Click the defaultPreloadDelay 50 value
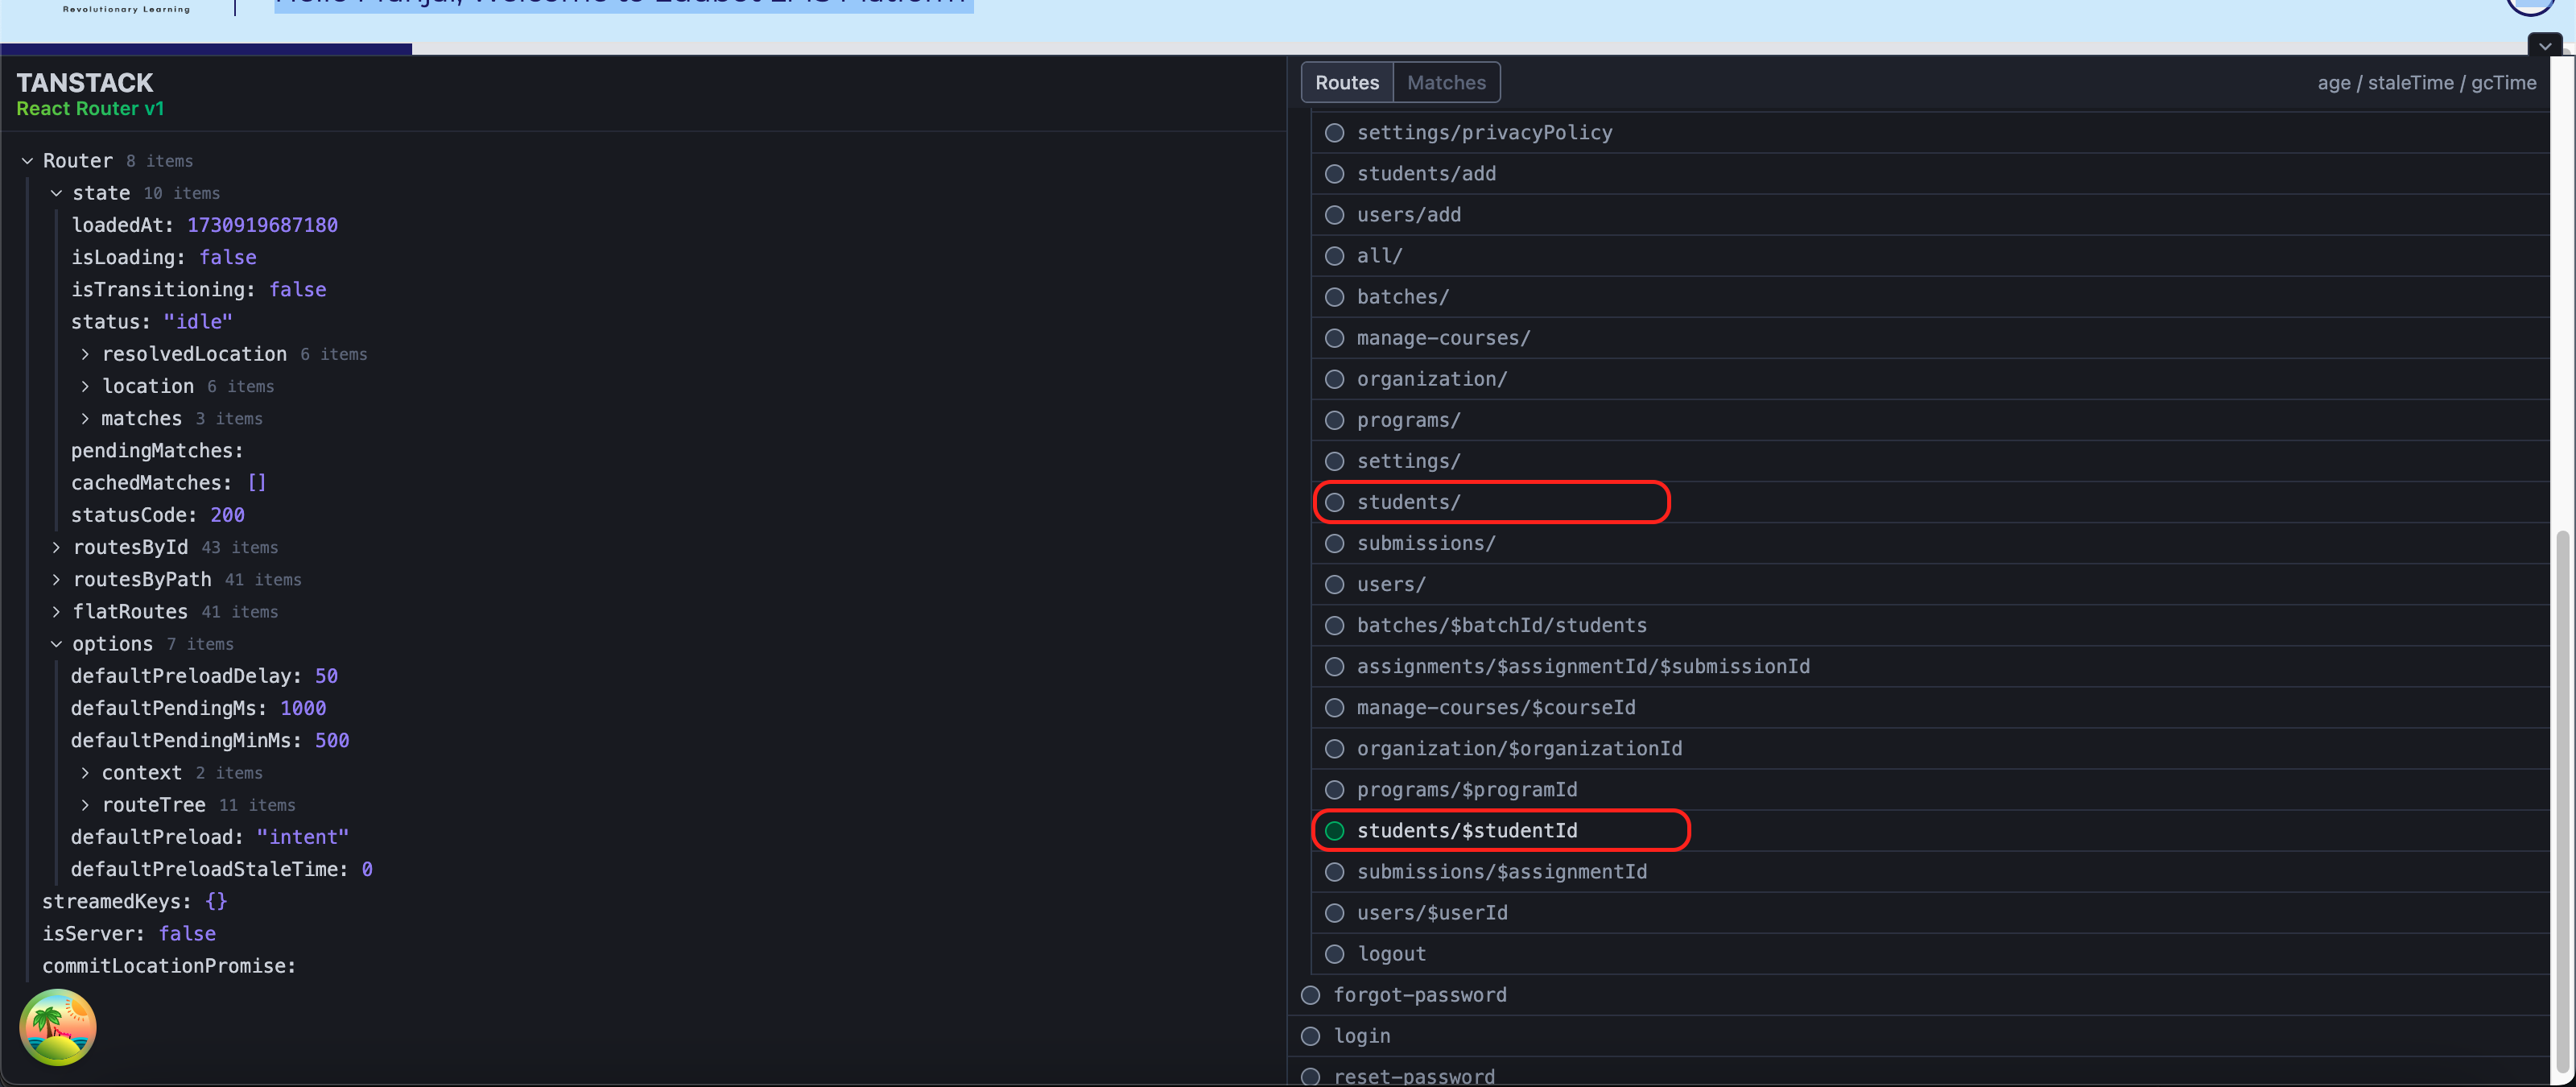This screenshot has width=2576, height=1087. coord(326,676)
